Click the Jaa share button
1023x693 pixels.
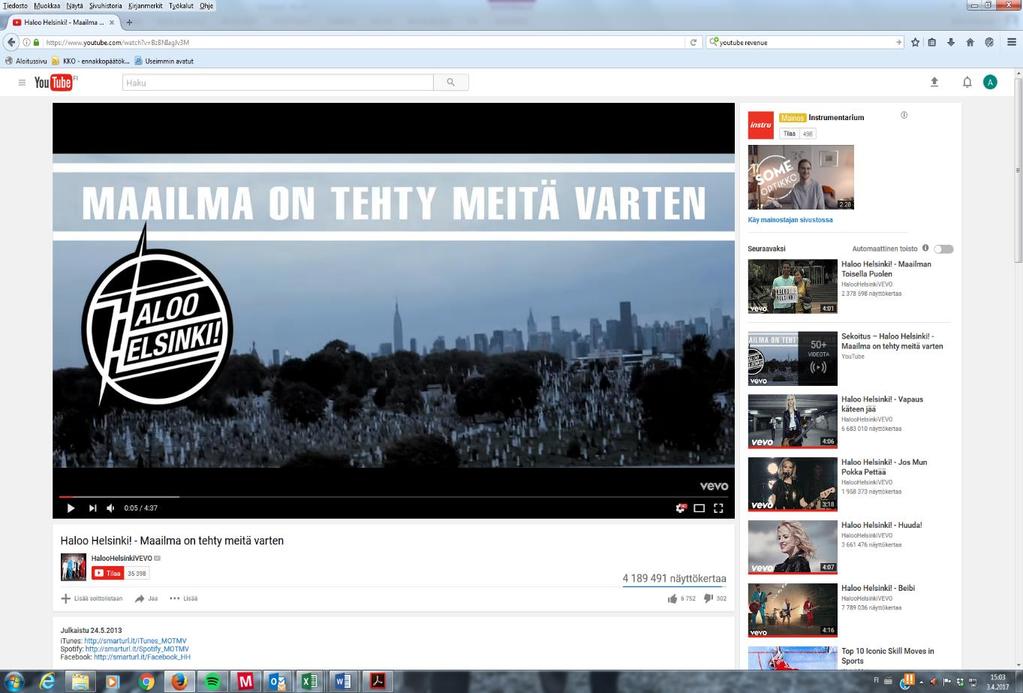(x=146, y=598)
